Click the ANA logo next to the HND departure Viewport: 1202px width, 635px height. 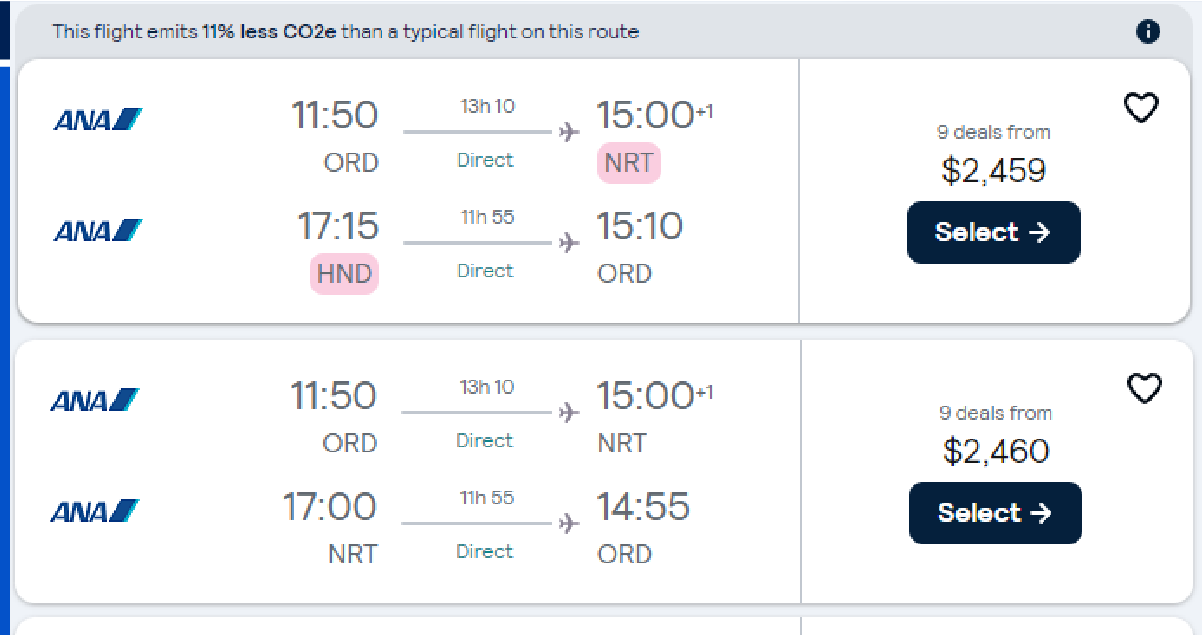pyautogui.click(x=97, y=229)
